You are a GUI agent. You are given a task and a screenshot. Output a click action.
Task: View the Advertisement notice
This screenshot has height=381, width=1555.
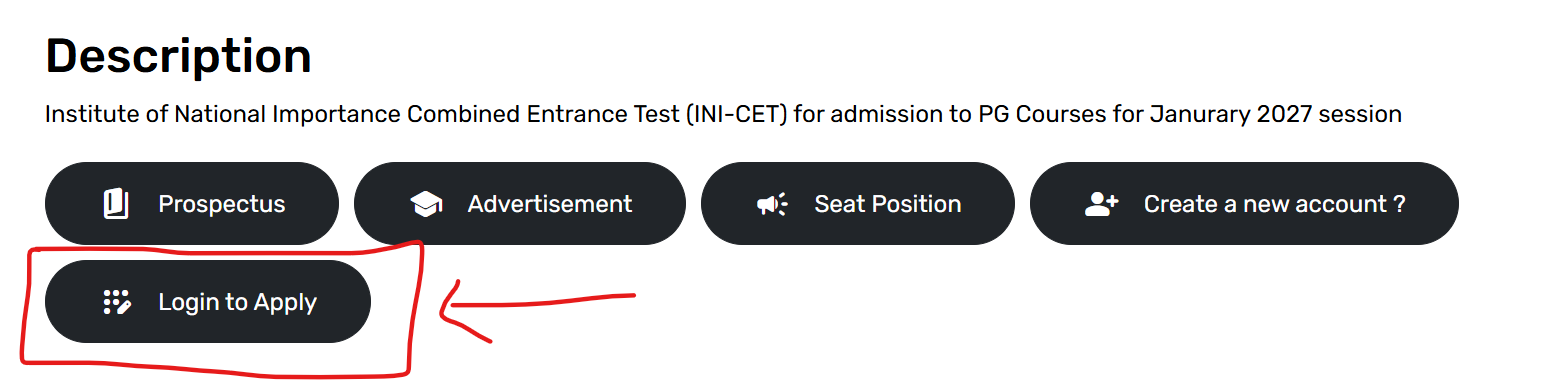[x=520, y=203]
